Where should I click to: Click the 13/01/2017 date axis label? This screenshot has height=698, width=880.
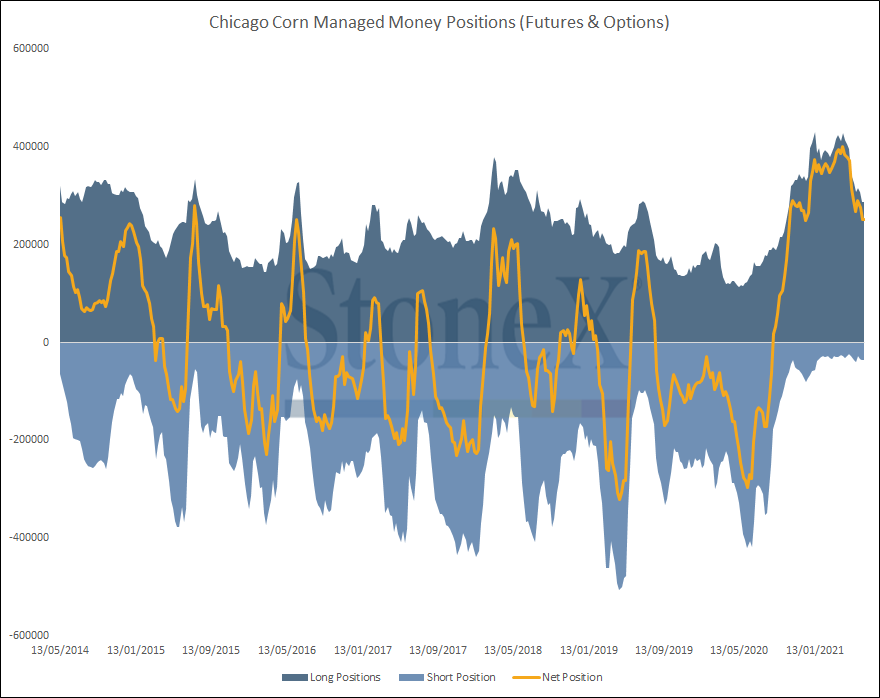[x=363, y=650]
